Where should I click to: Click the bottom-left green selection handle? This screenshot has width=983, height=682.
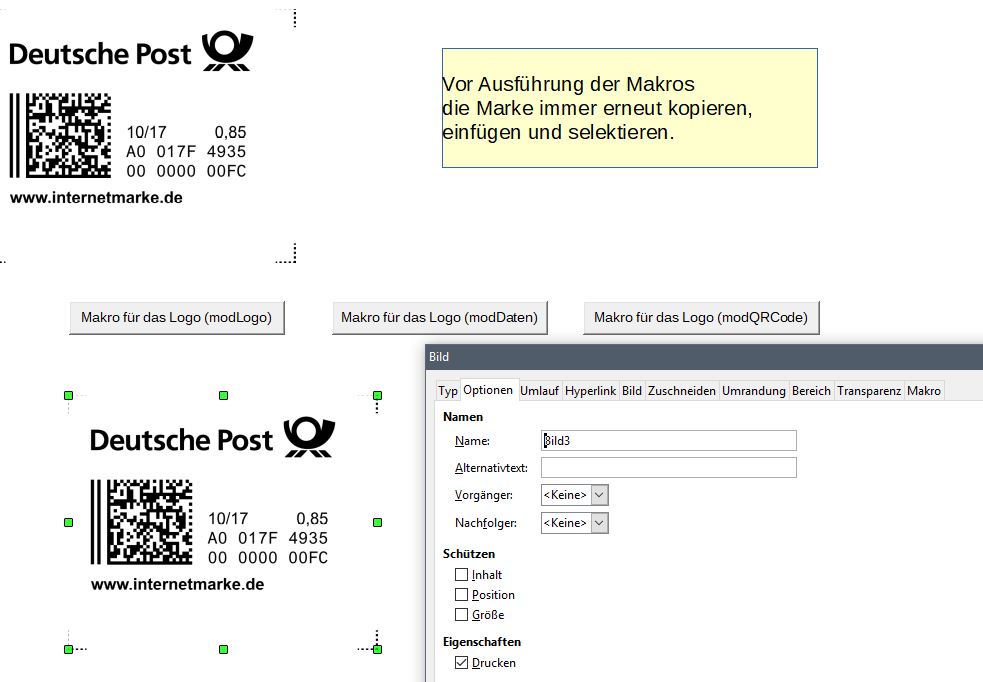68,649
